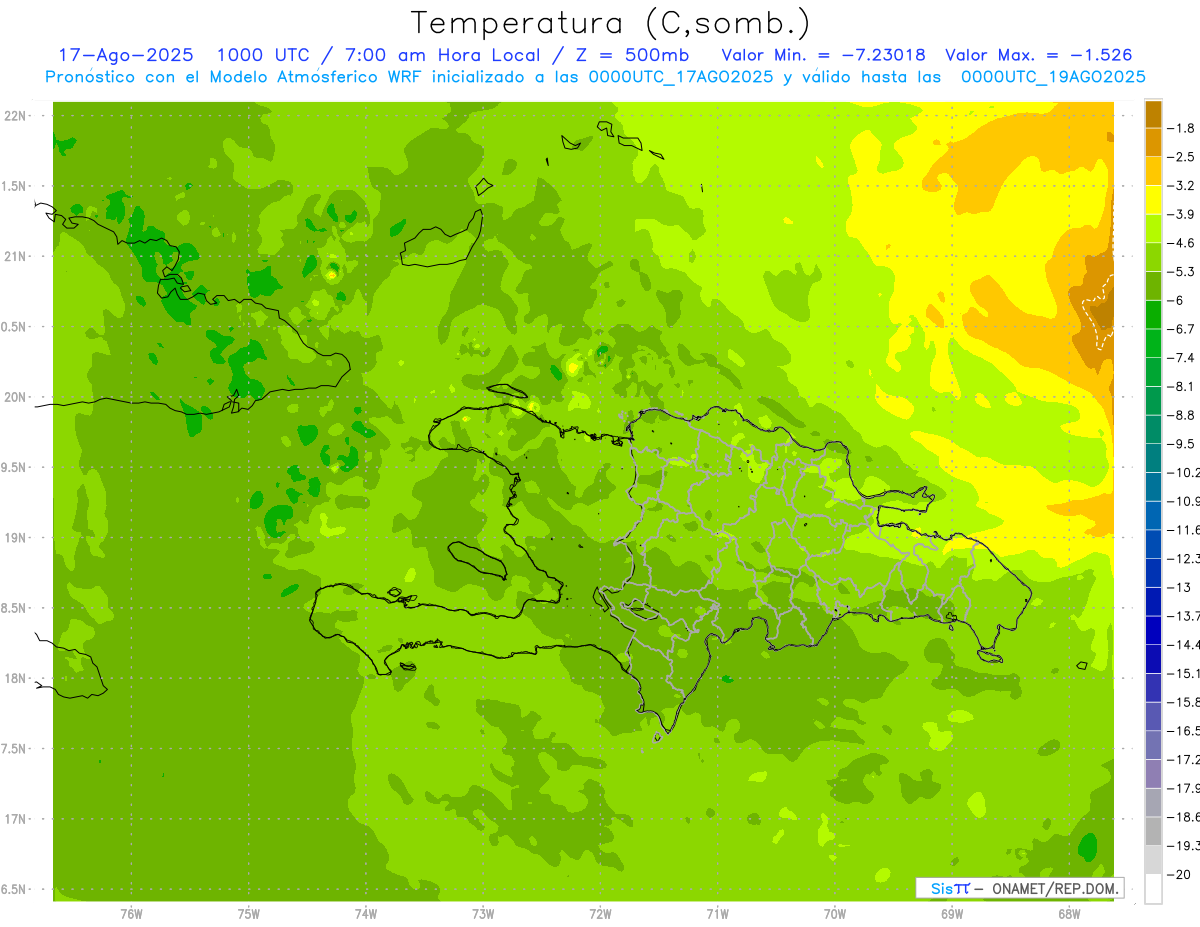Click the '1000 UTC' time text
Screen dimensions: 1200x927
pos(263,55)
